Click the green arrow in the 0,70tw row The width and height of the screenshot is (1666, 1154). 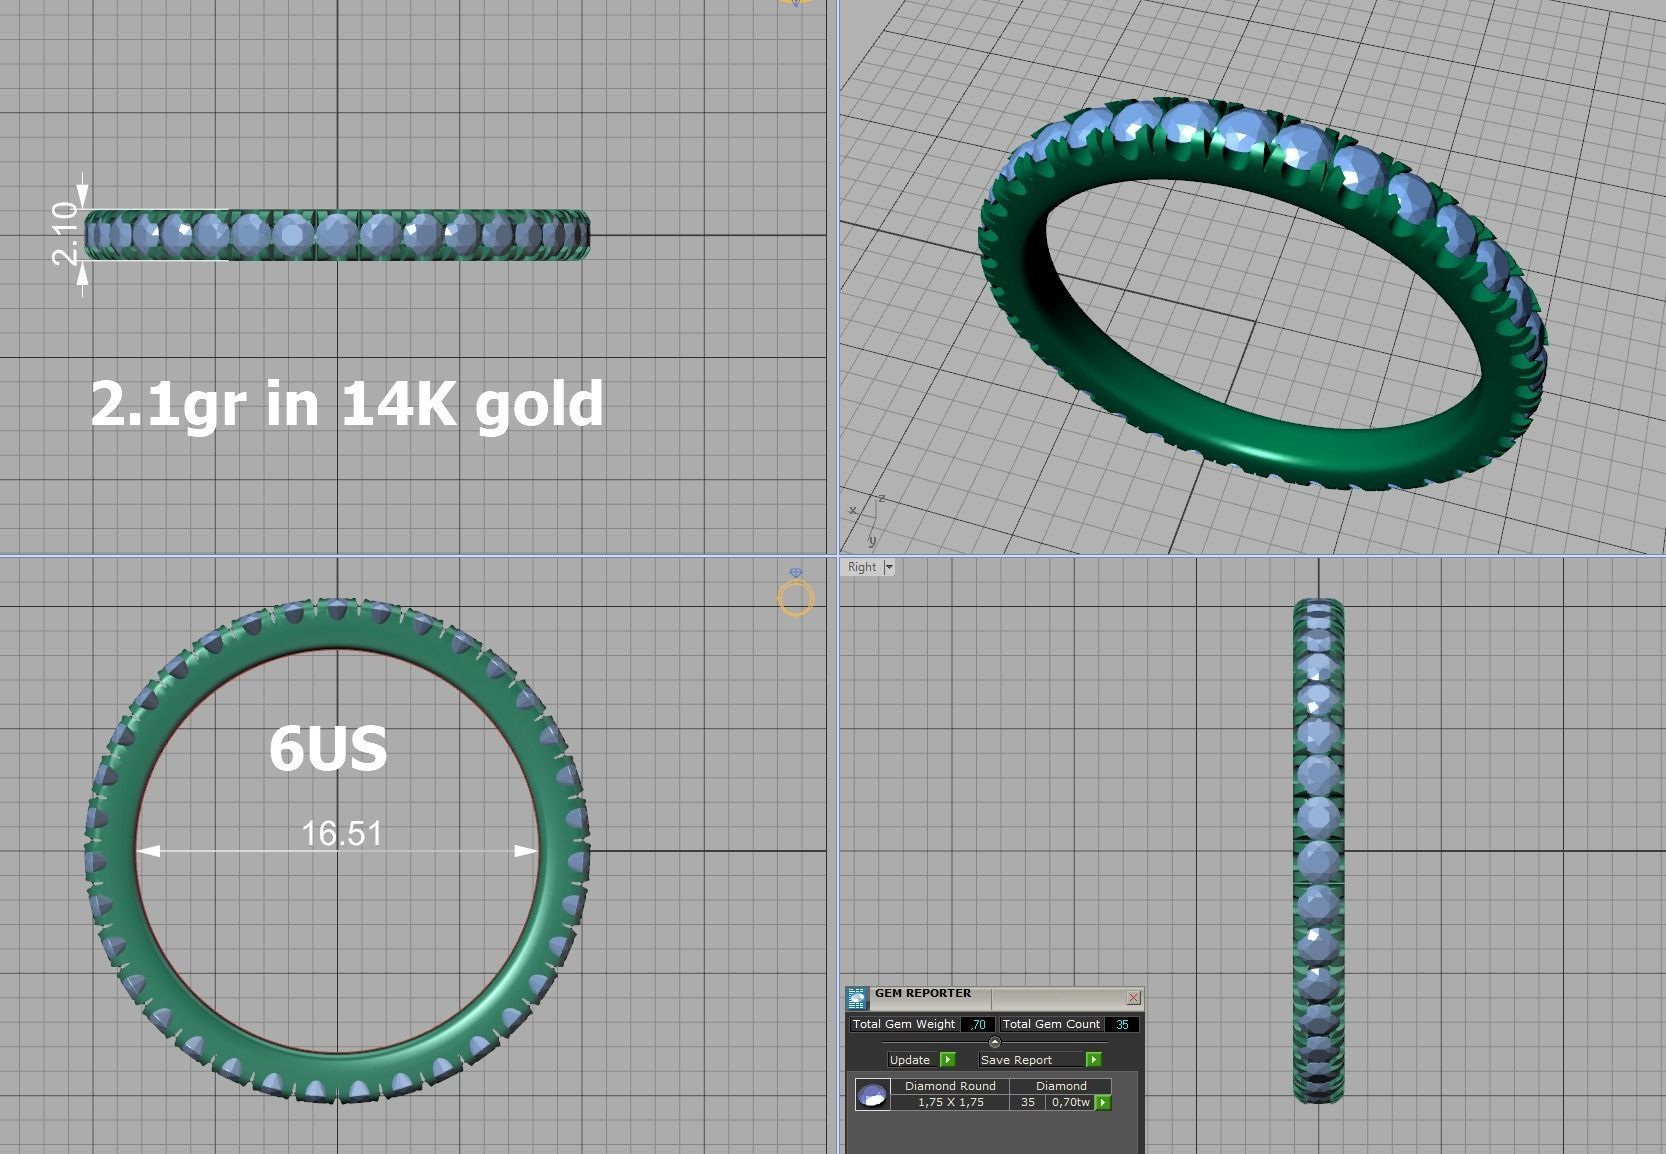click(1103, 1102)
